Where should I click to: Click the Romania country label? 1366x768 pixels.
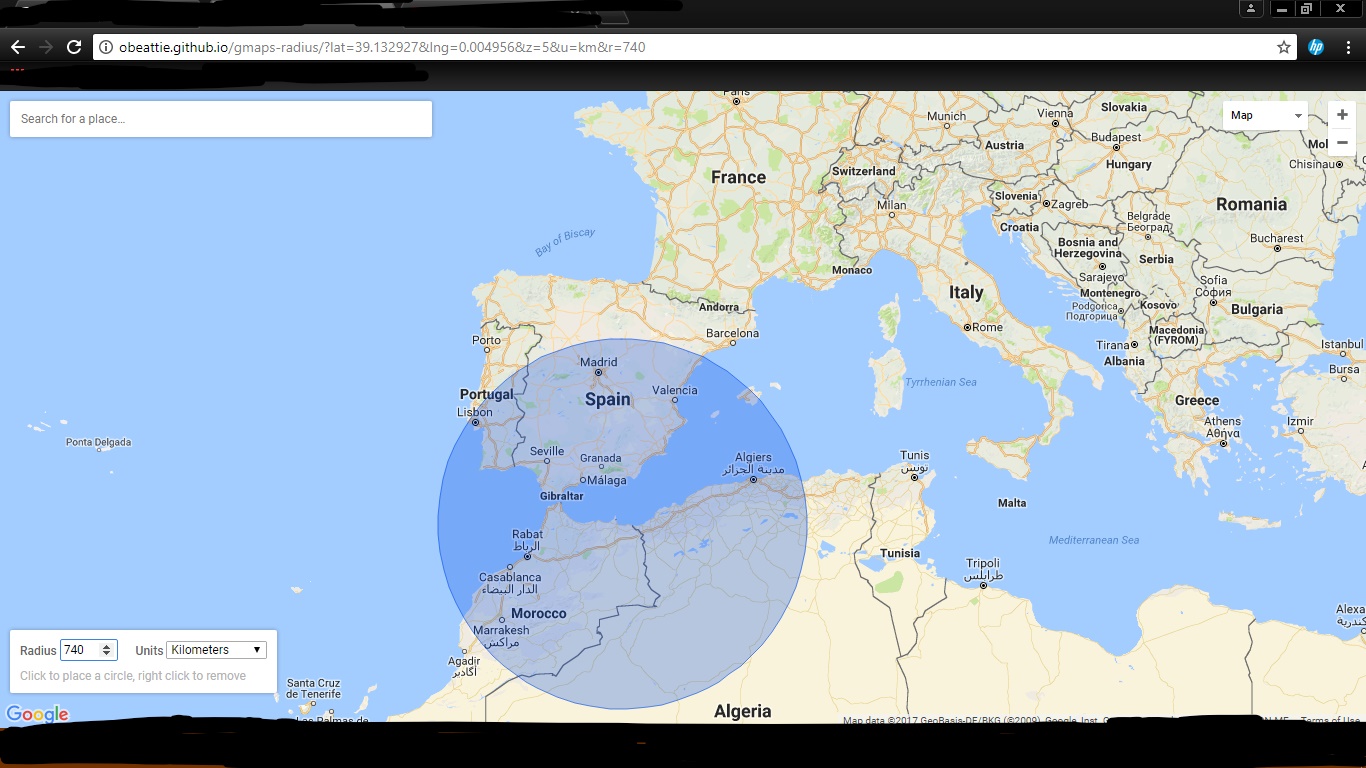coord(1251,204)
